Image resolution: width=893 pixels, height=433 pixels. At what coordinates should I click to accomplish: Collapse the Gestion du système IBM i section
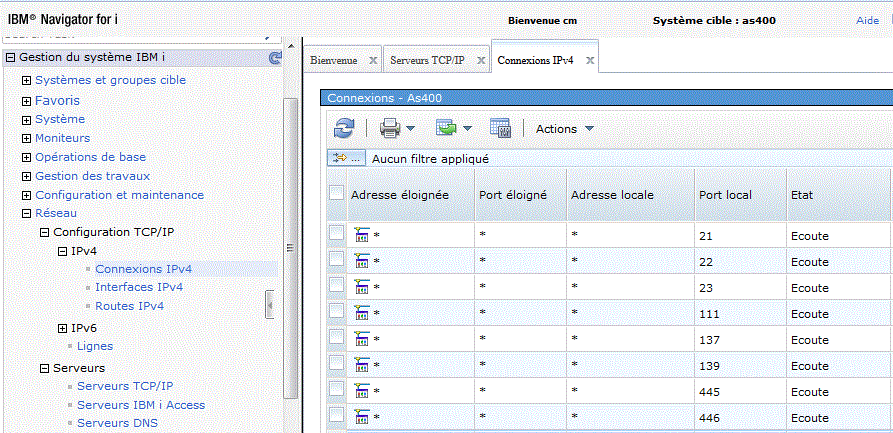[10, 58]
